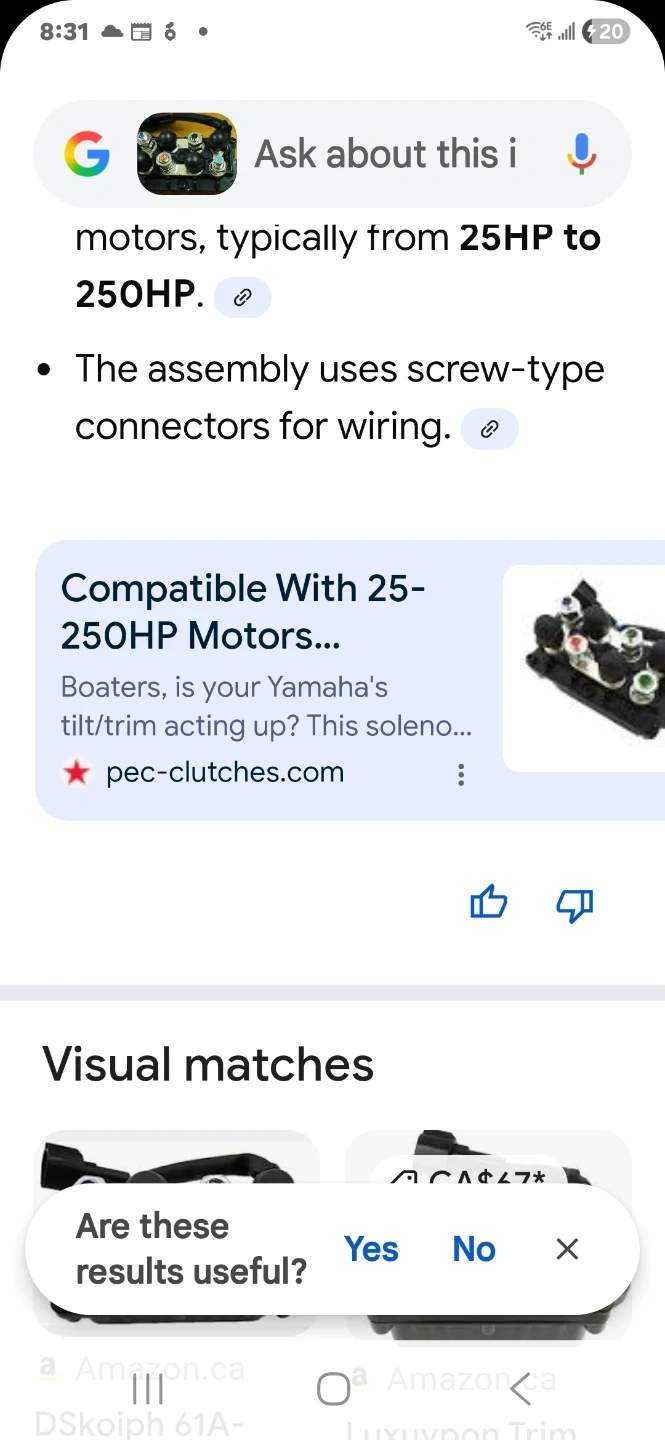Answer Yes to results useful prompt
665x1440 pixels.
(371, 1248)
